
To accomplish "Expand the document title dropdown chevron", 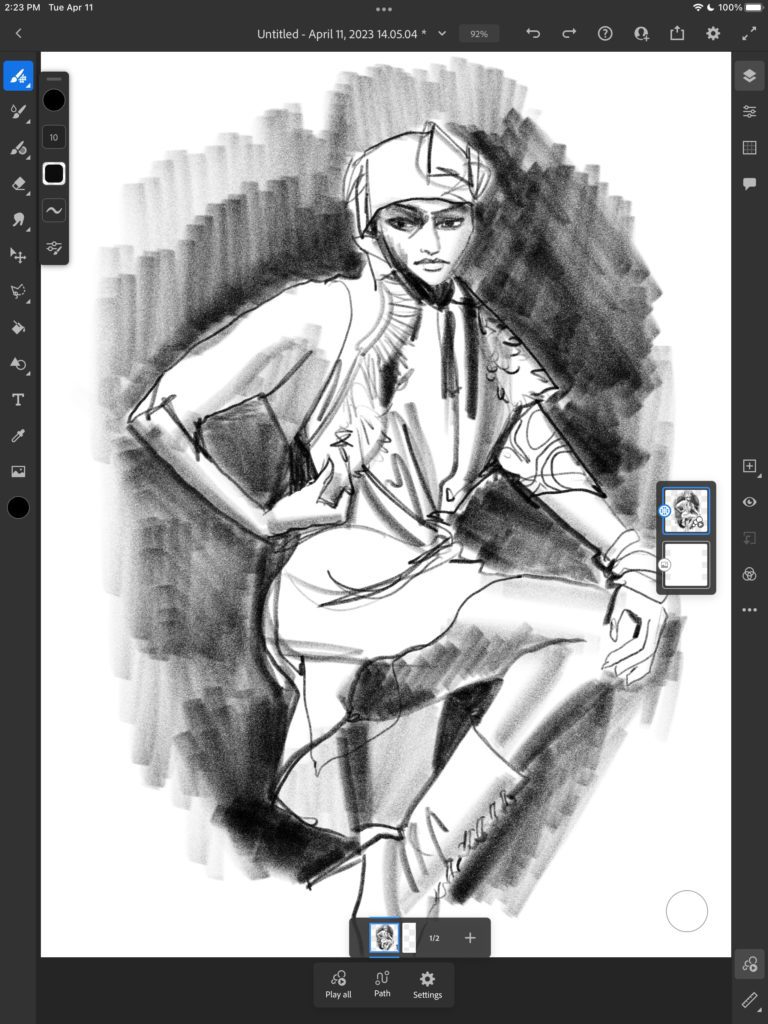I will 442,33.
